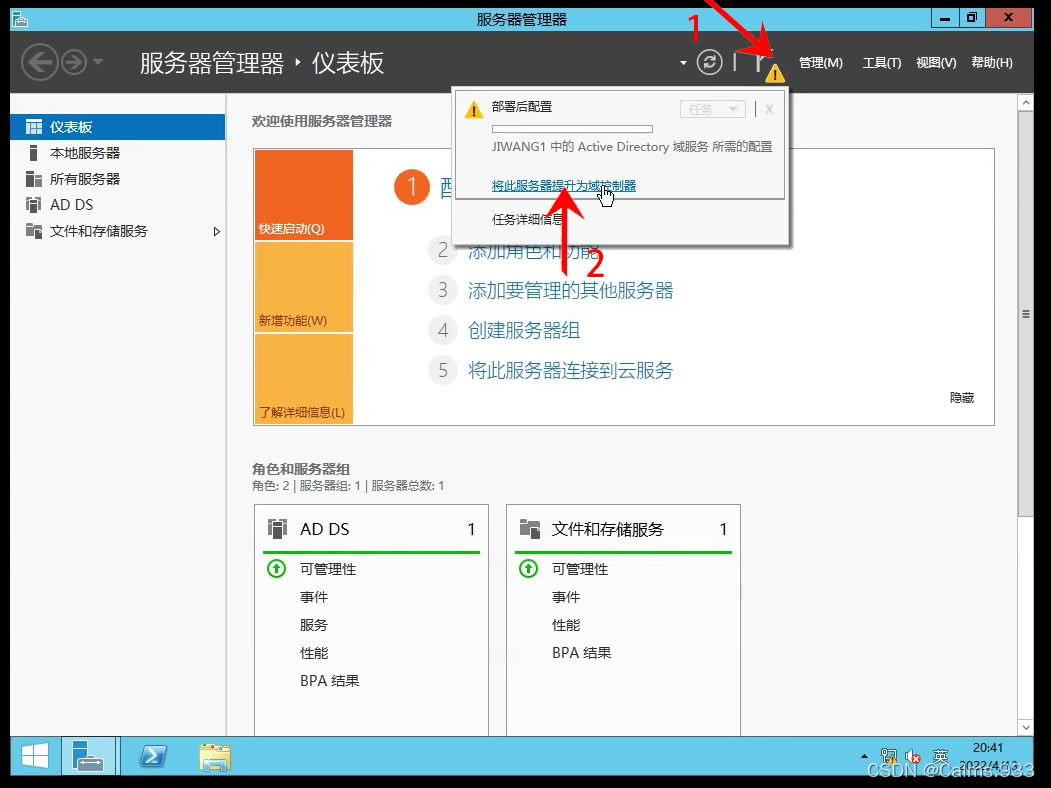Show hidden tray icons arrow
The height and width of the screenshot is (788, 1051).
[864, 757]
